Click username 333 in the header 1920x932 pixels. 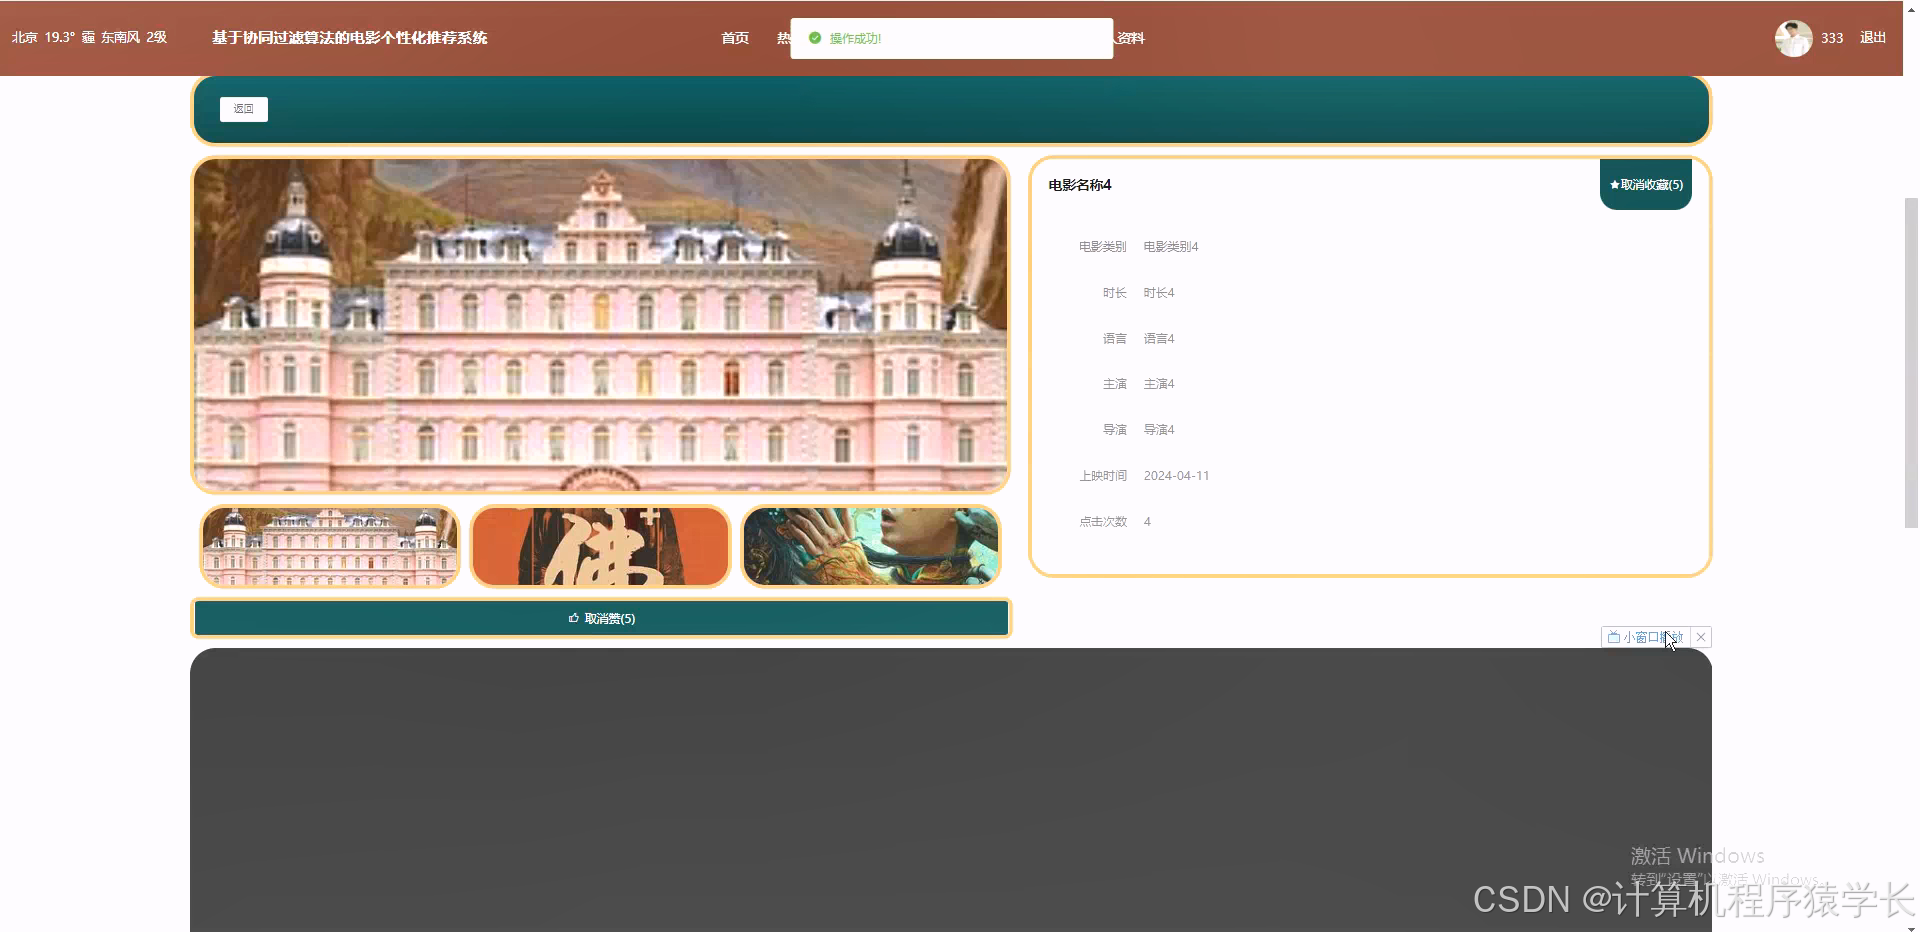[1831, 38]
